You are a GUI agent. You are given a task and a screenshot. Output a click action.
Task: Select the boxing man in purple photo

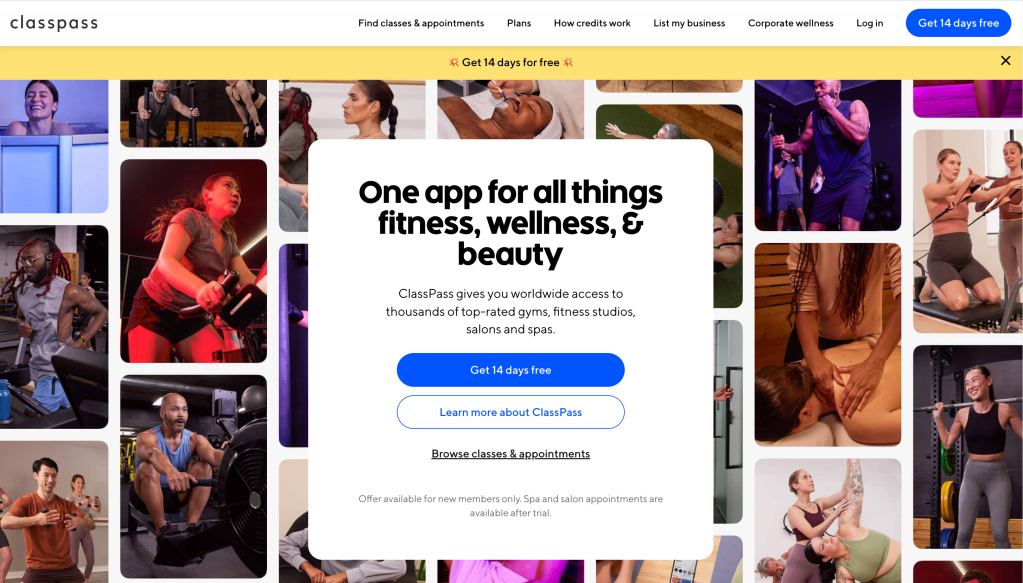coord(827,155)
